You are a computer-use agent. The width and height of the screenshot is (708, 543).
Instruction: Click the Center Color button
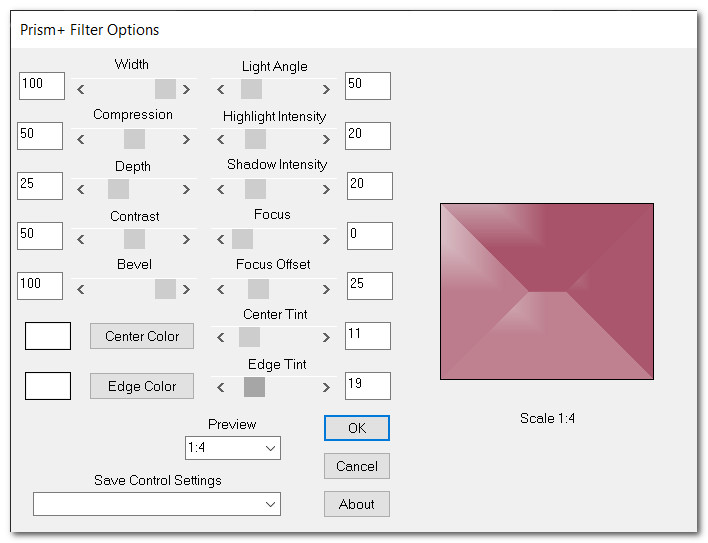pyautogui.click(x=142, y=336)
